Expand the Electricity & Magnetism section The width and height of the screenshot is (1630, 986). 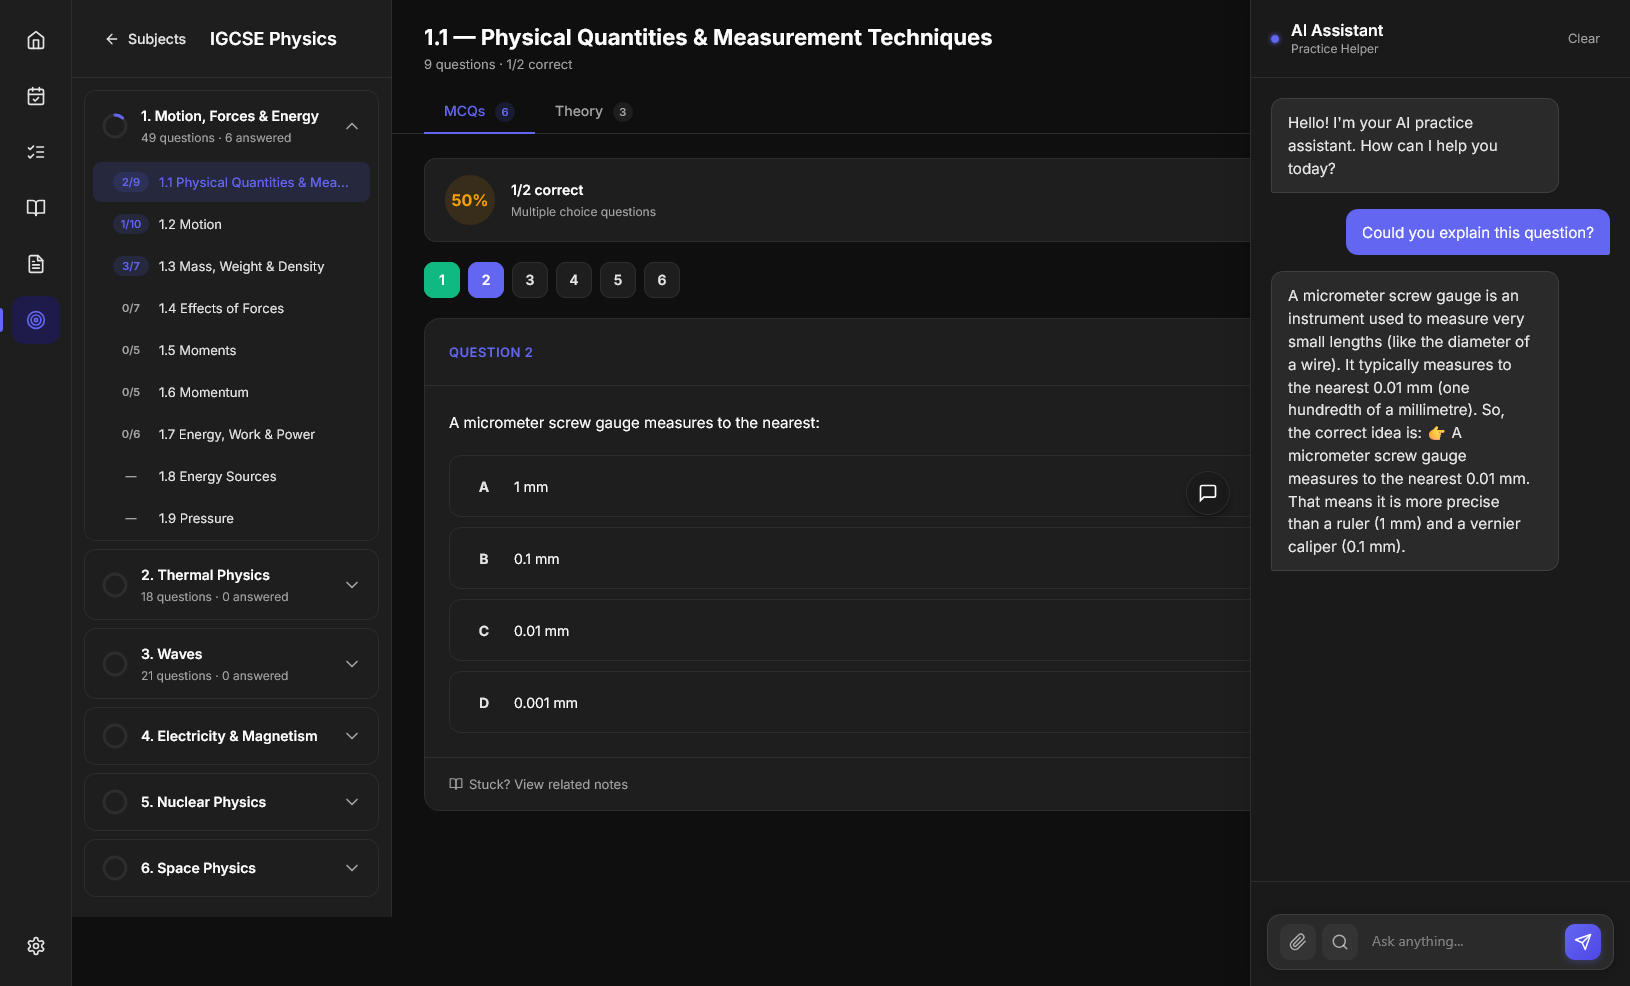click(352, 736)
